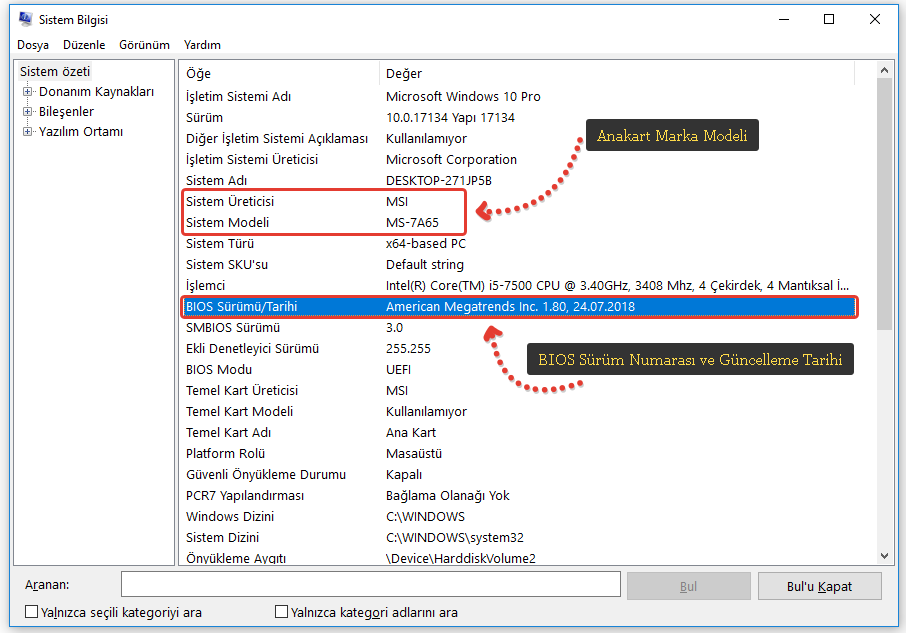906x633 pixels.
Task: Open the Düzenle menu
Action: click(84, 45)
